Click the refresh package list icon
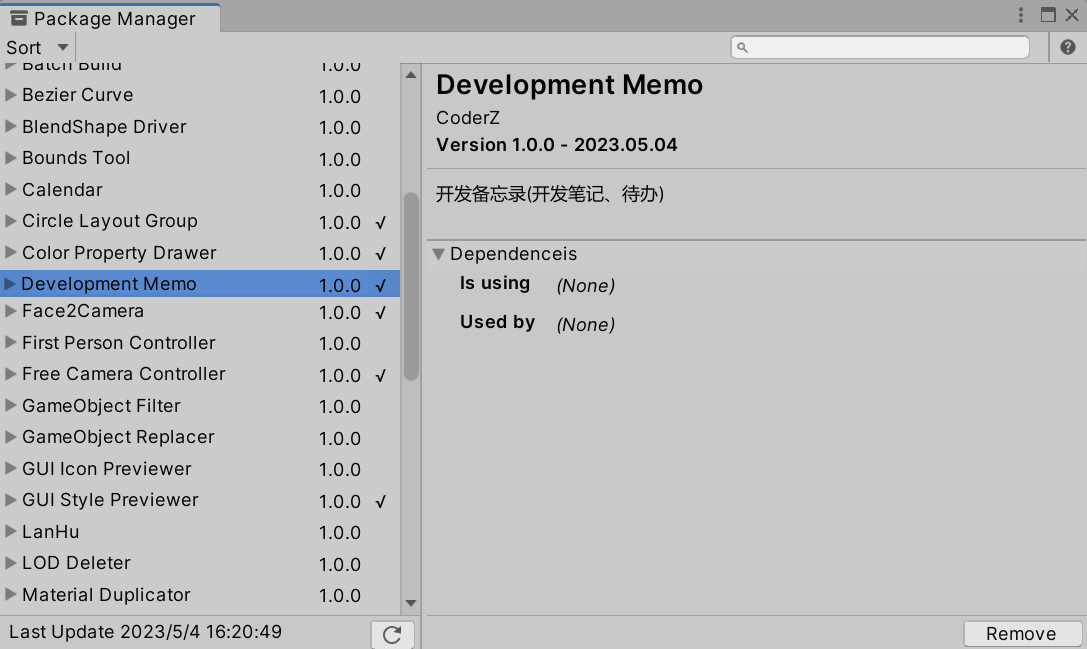 (392, 634)
